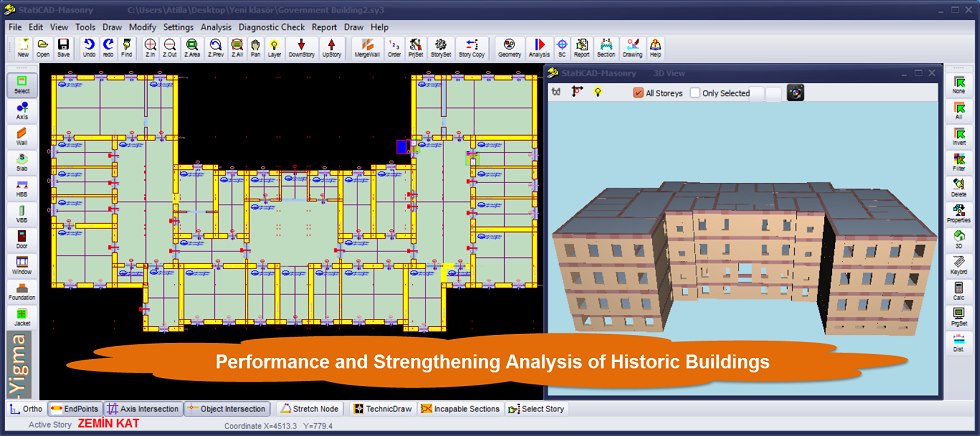
Task: Enable the Only Selected checkbox
Action: 696,93
